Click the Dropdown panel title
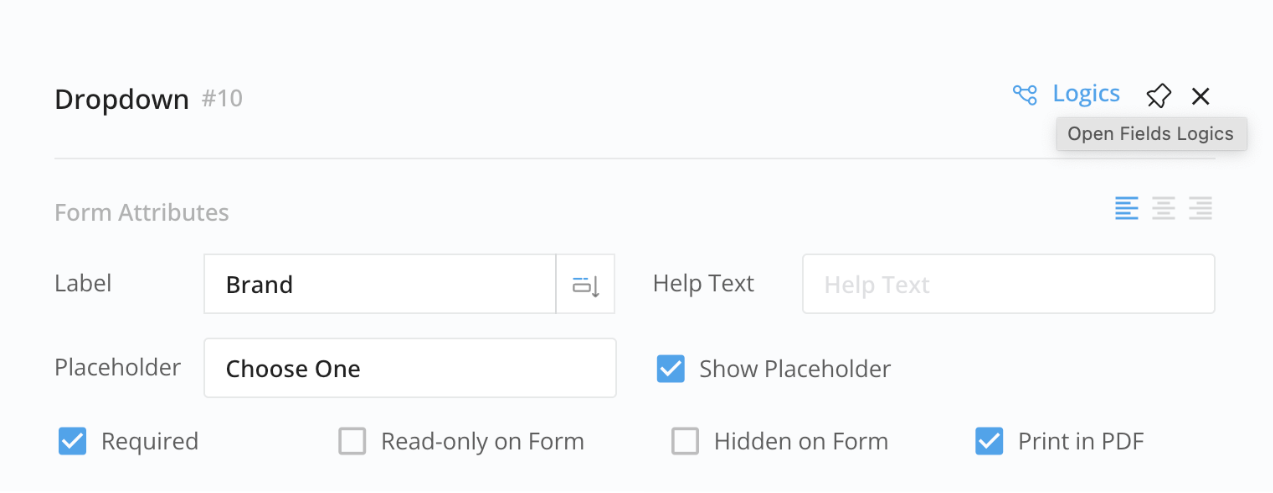 click(122, 100)
